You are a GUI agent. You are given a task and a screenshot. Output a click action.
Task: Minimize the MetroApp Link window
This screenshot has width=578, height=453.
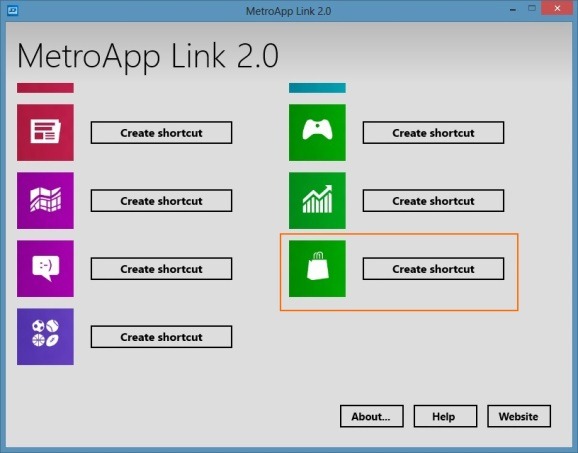[513, 9]
